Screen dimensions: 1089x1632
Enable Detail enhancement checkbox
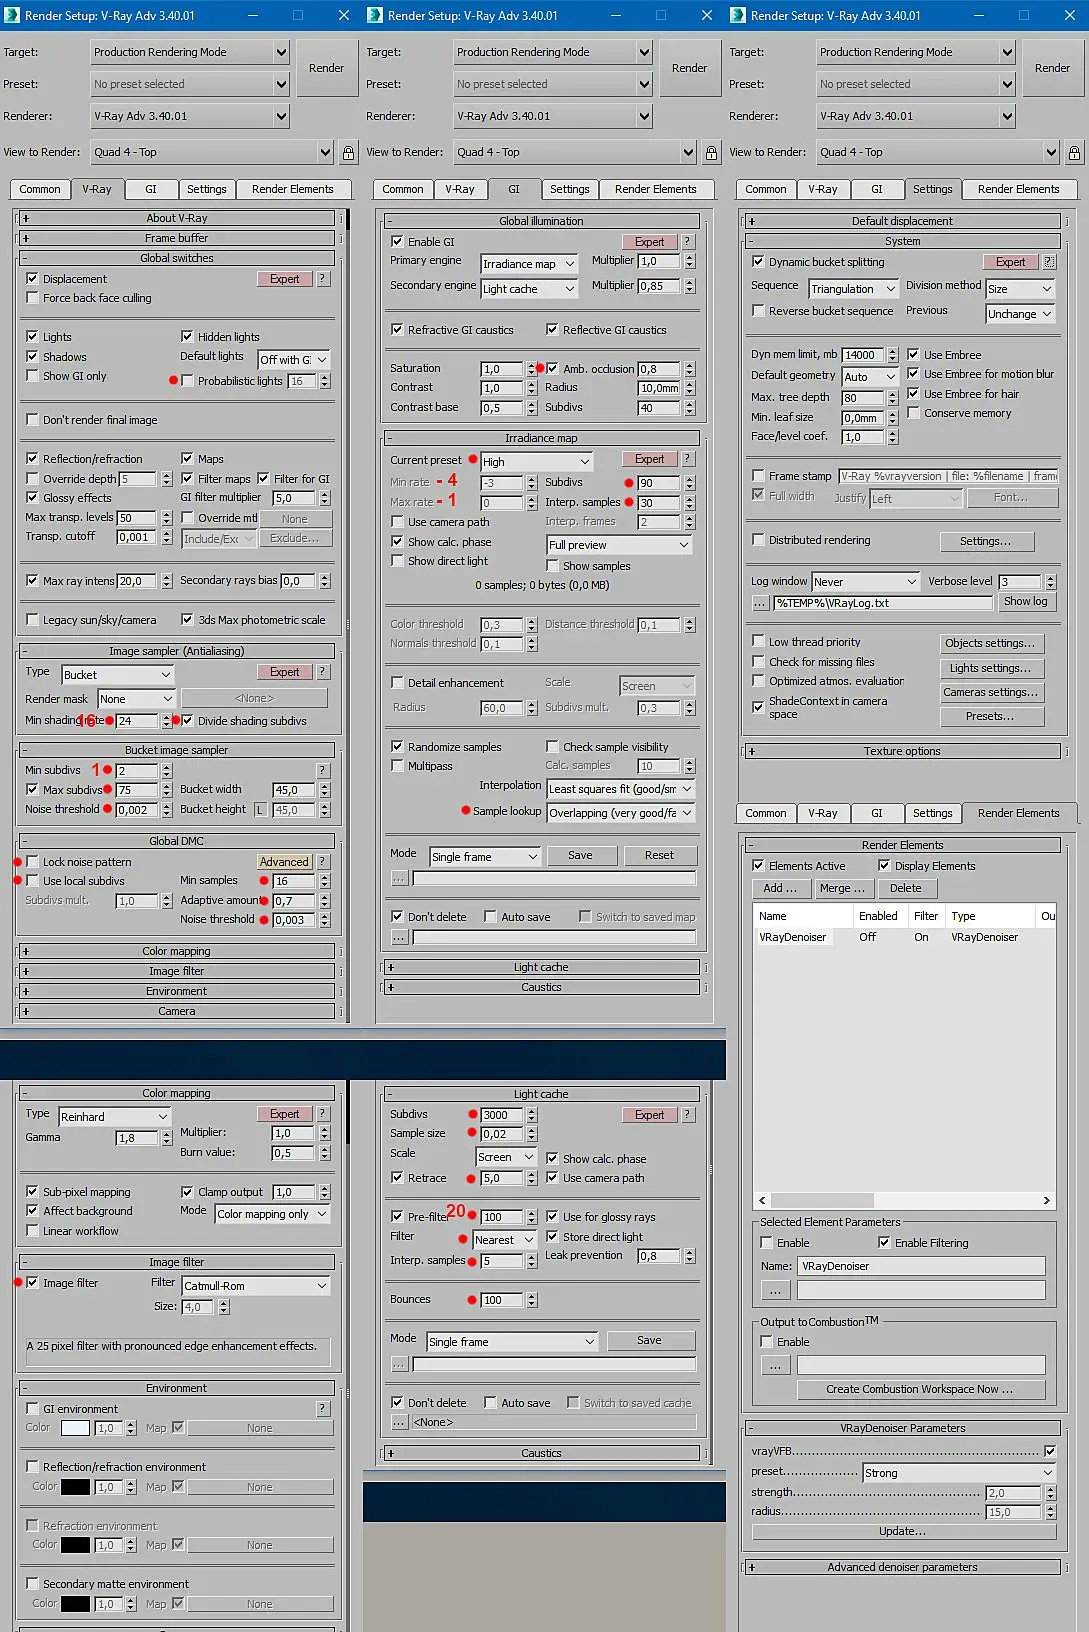pyautogui.click(x=397, y=683)
